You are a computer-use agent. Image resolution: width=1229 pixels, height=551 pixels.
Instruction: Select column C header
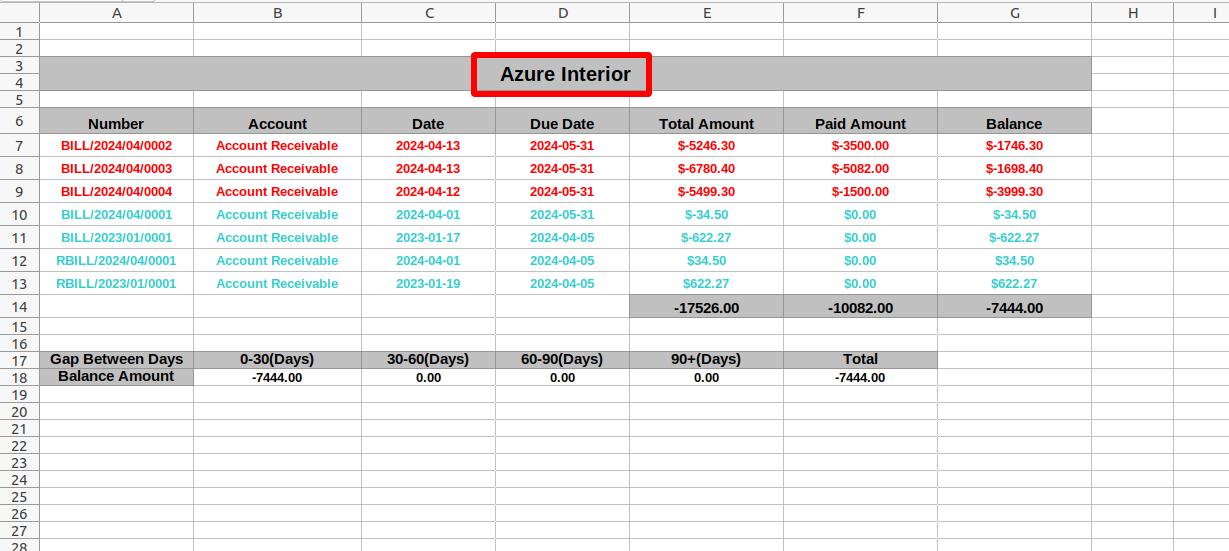[x=428, y=13]
